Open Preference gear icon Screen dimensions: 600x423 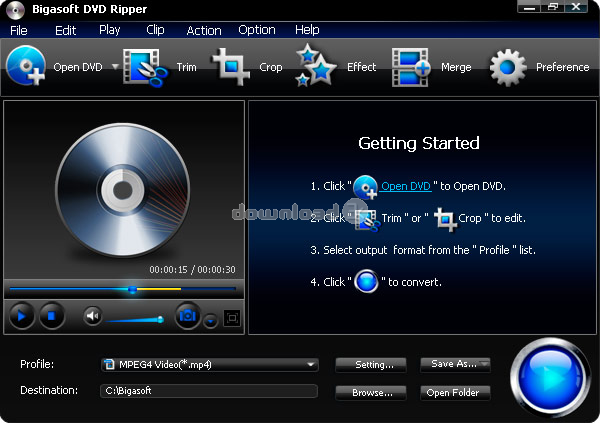[x=508, y=67]
